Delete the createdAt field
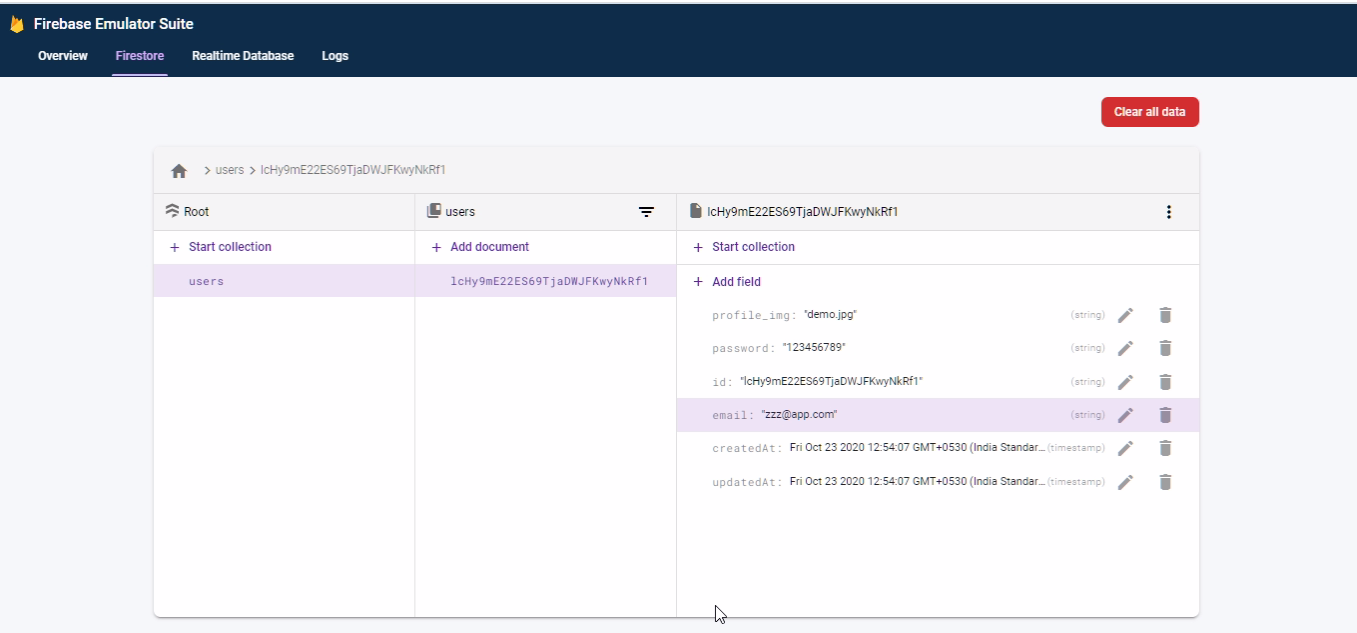Image resolution: width=1357 pixels, height=633 pixels. coord(1165,448)
